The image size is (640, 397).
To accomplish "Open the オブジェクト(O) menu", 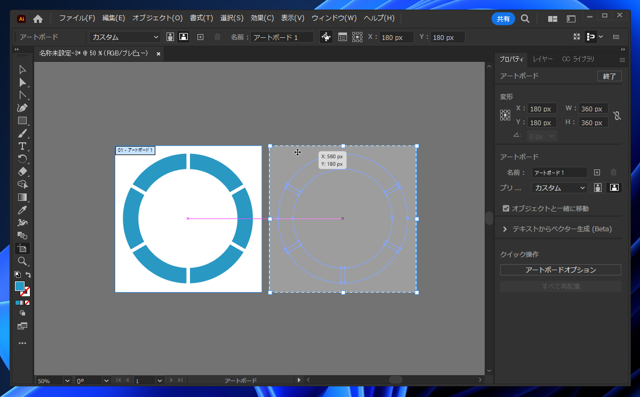I will [x=158, y=18].
